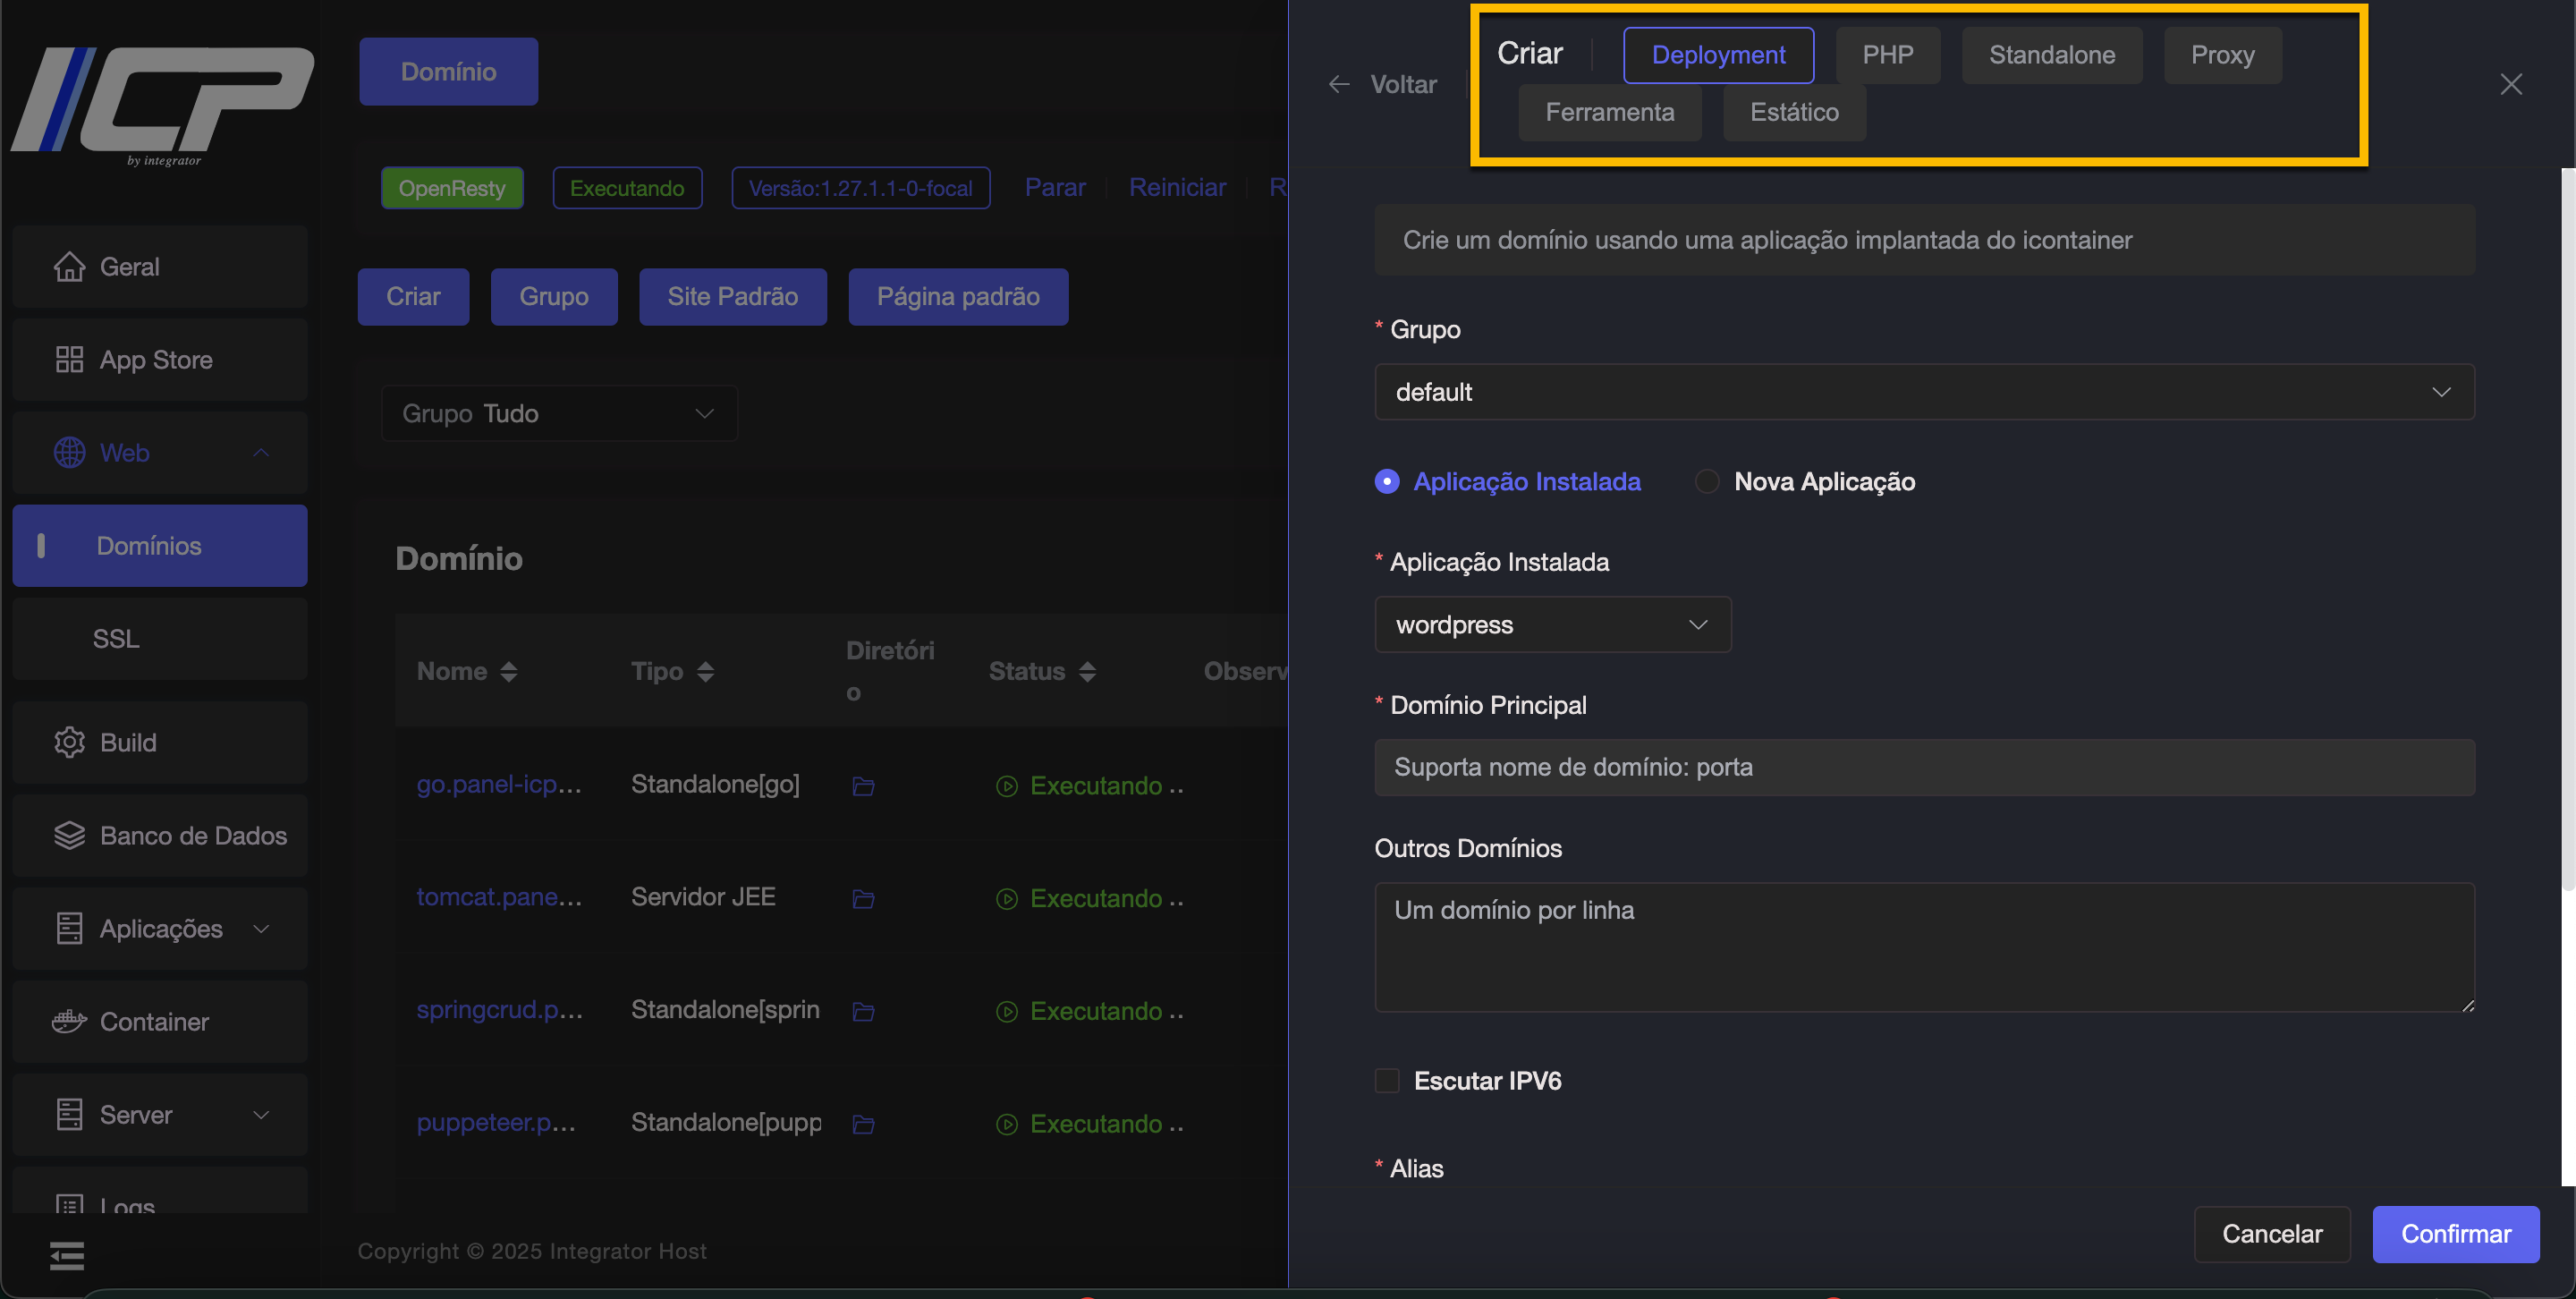Click sidebar collapse icon at bottom left
The image size is (2576, 1299).
point(67,1255)
